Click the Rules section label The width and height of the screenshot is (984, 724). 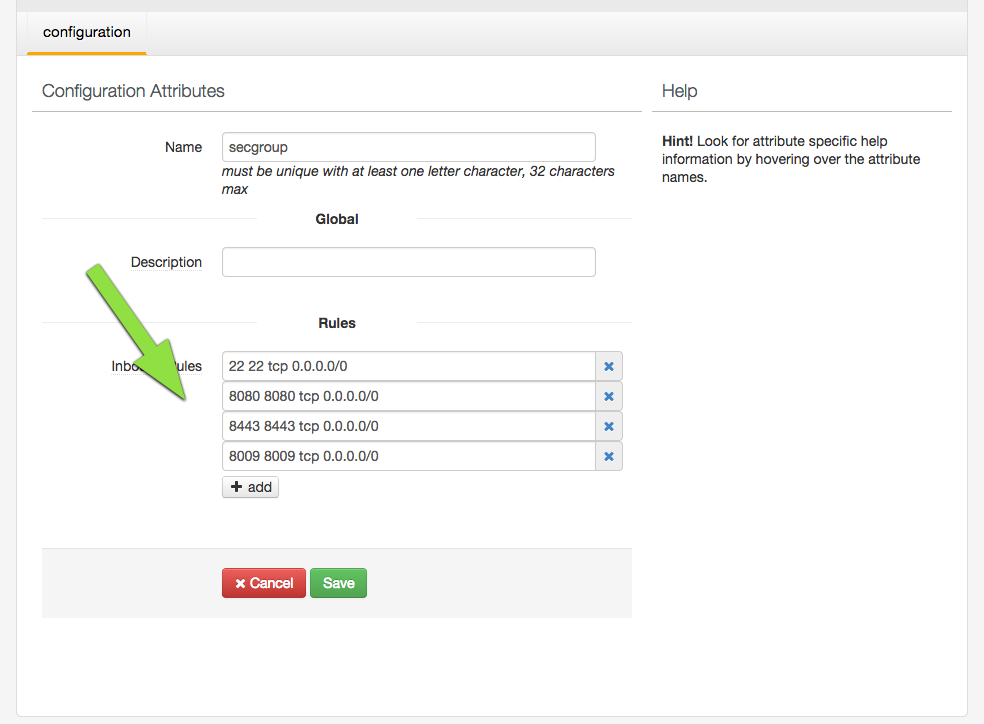click(x=336, y=322)
